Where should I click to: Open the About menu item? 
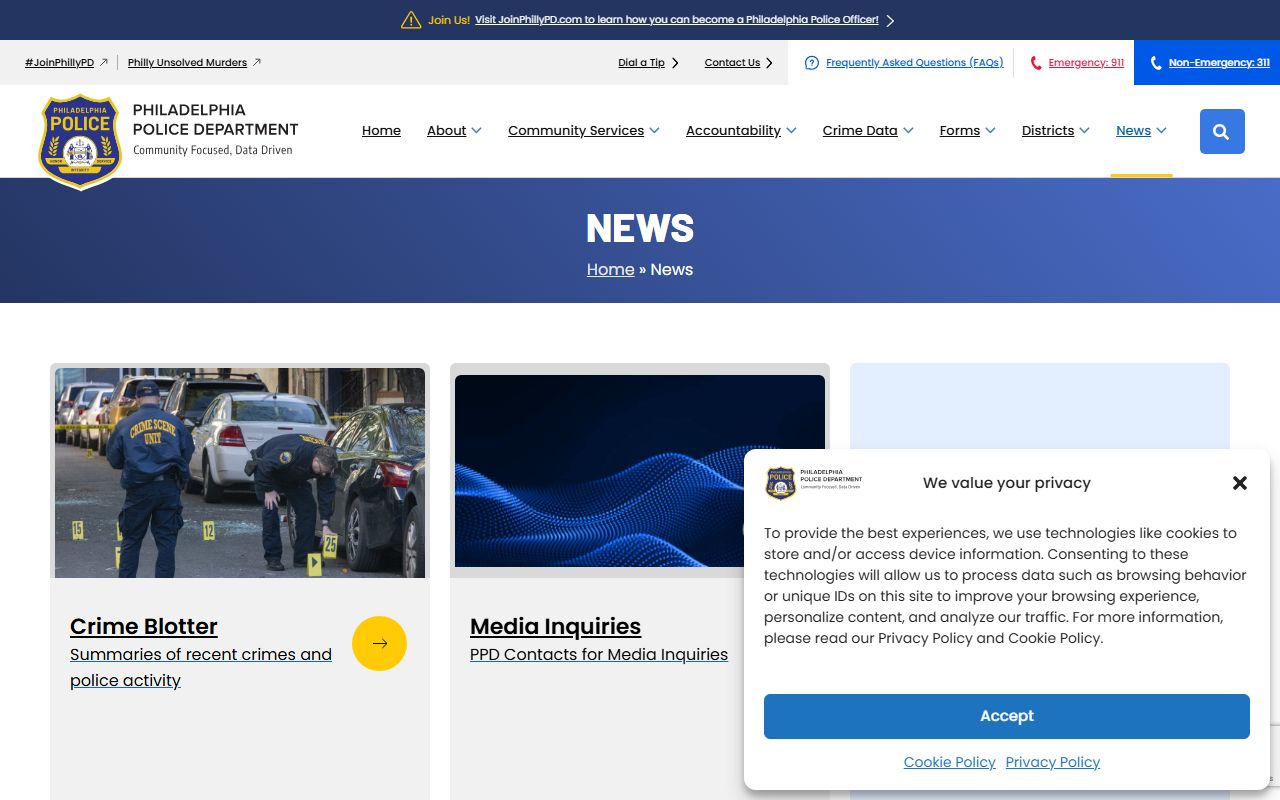446,131
